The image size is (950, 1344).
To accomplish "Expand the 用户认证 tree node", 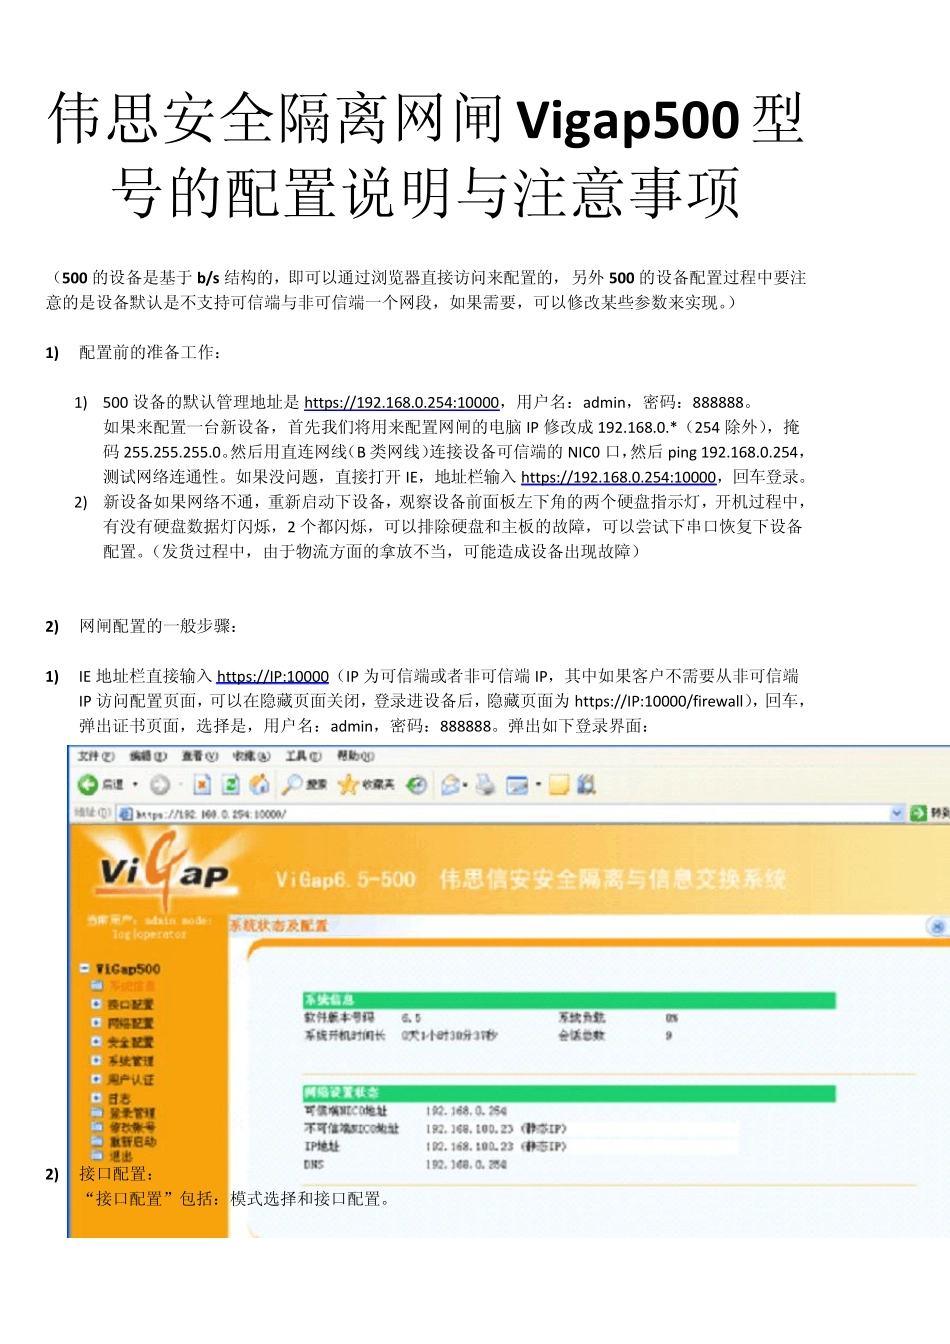I will click(x=96, y=1079).
